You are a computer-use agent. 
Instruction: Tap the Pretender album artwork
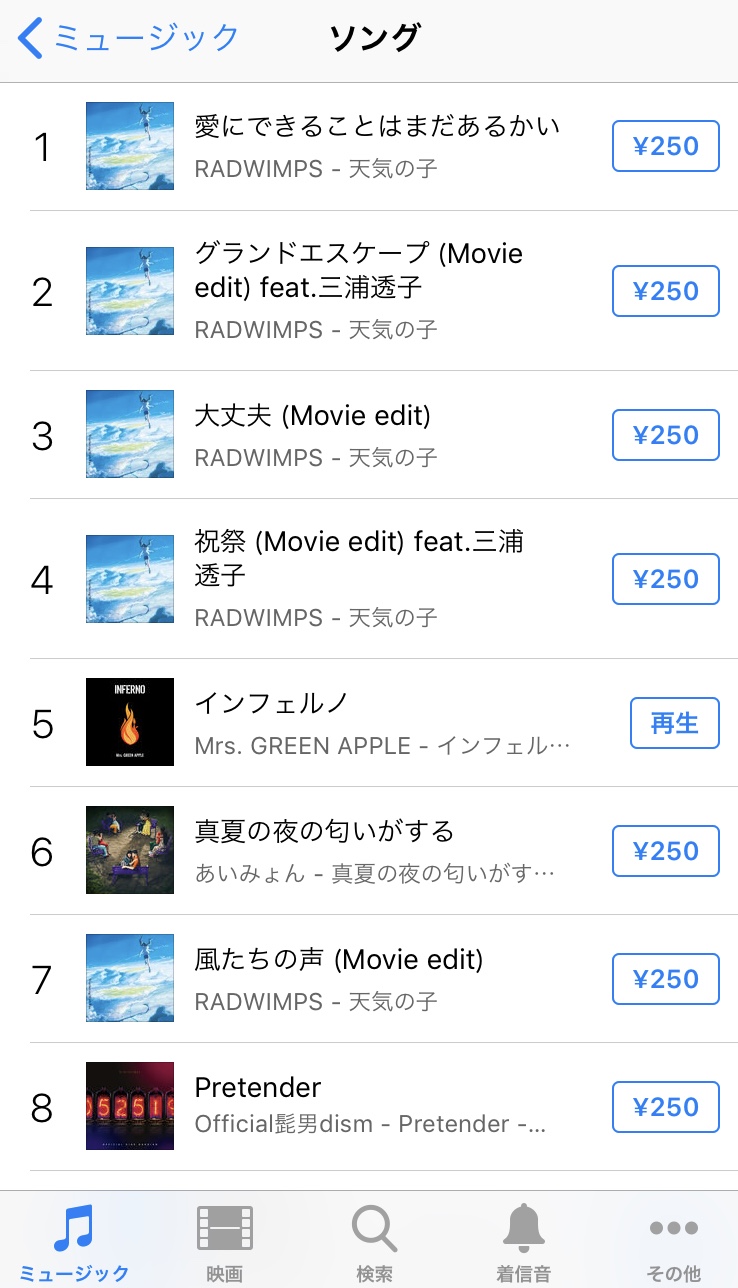130,1106
